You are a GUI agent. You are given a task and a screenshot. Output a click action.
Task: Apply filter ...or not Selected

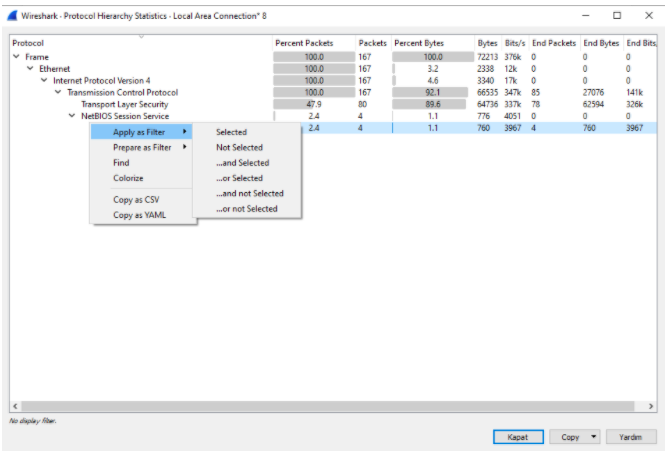(x=247, y=209)
